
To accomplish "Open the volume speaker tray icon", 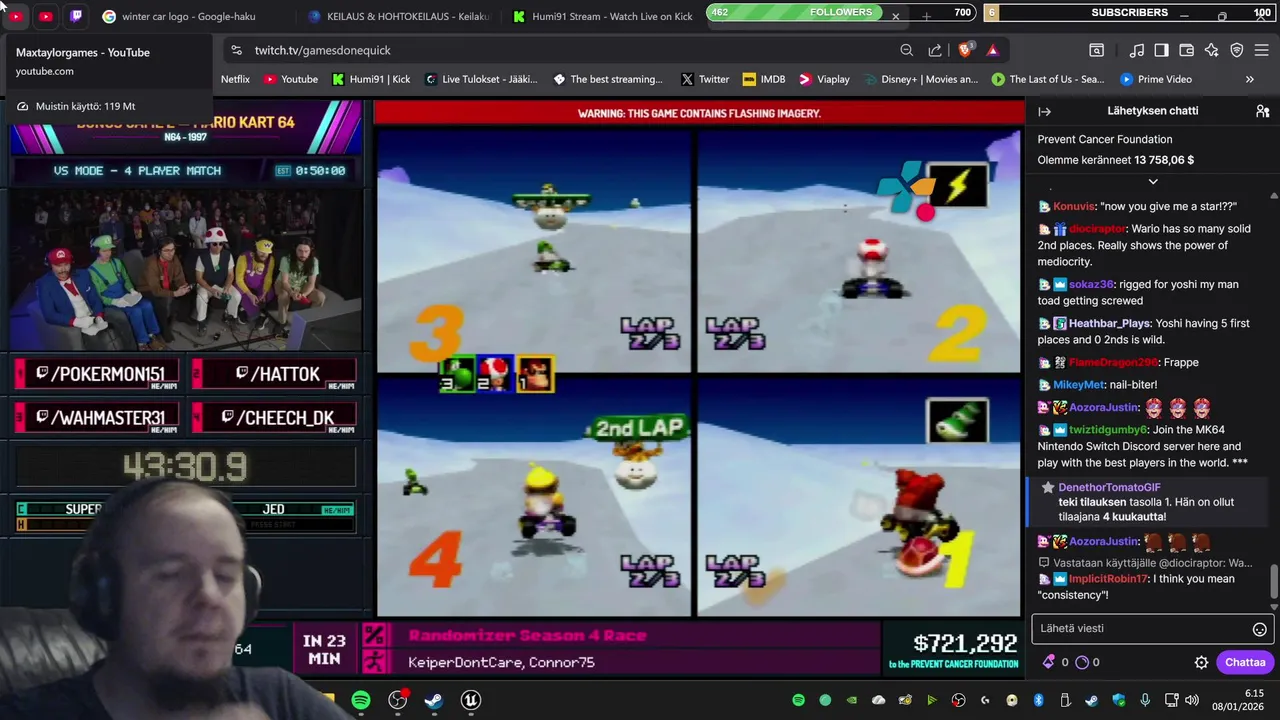I will [x=1192, y=700].
